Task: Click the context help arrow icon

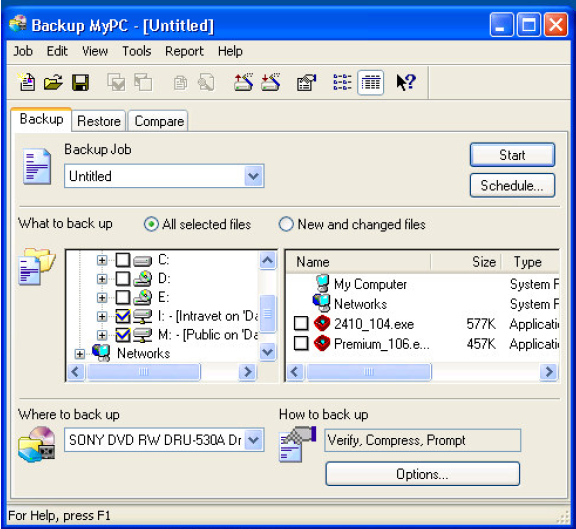Action: pyautogui.click(x=406, y=82)
